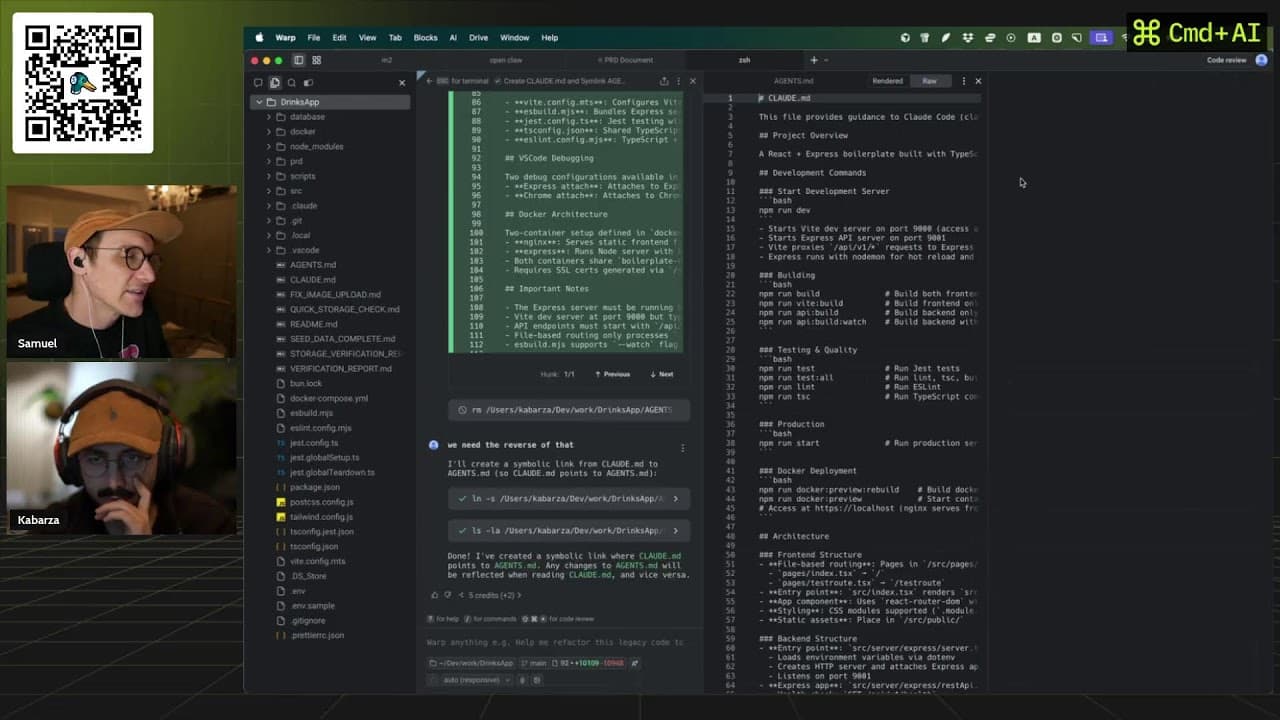Open vite.config.mts in the file tree

click(317, 561)
